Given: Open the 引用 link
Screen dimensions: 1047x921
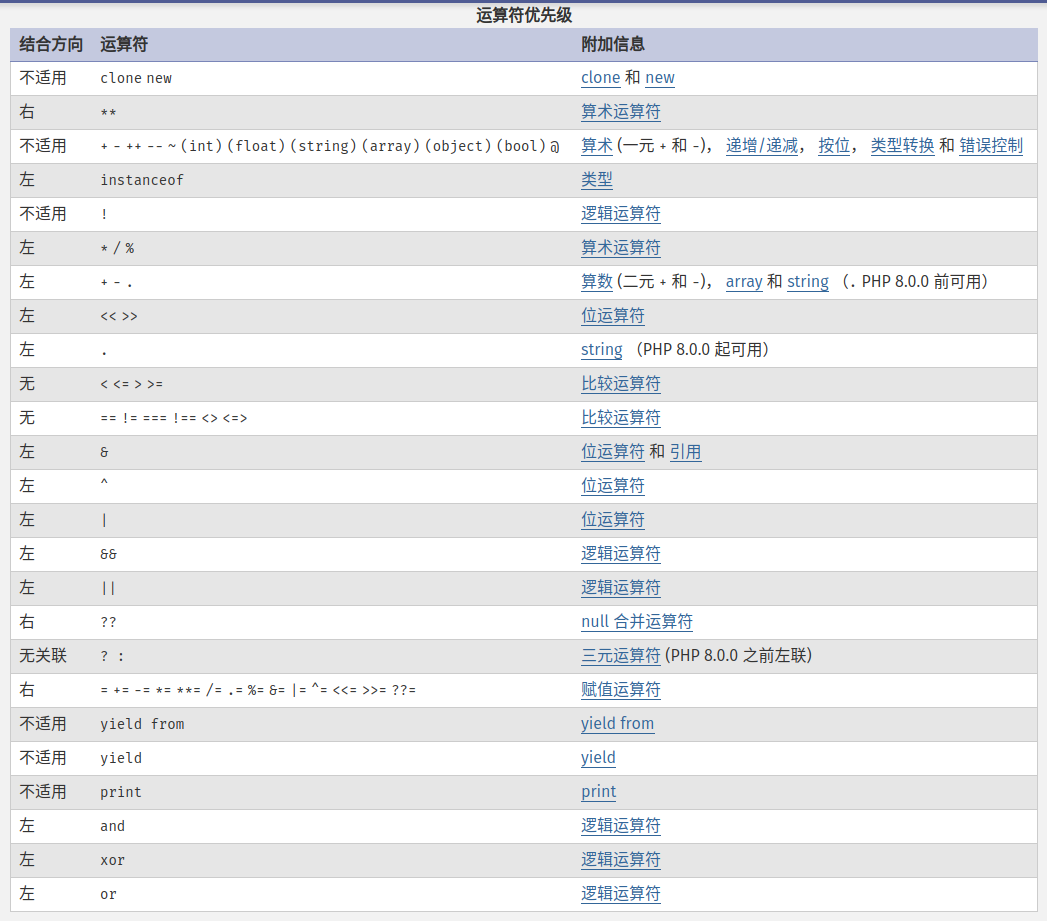Looking at the screenshot, I should tap(685, 452).
